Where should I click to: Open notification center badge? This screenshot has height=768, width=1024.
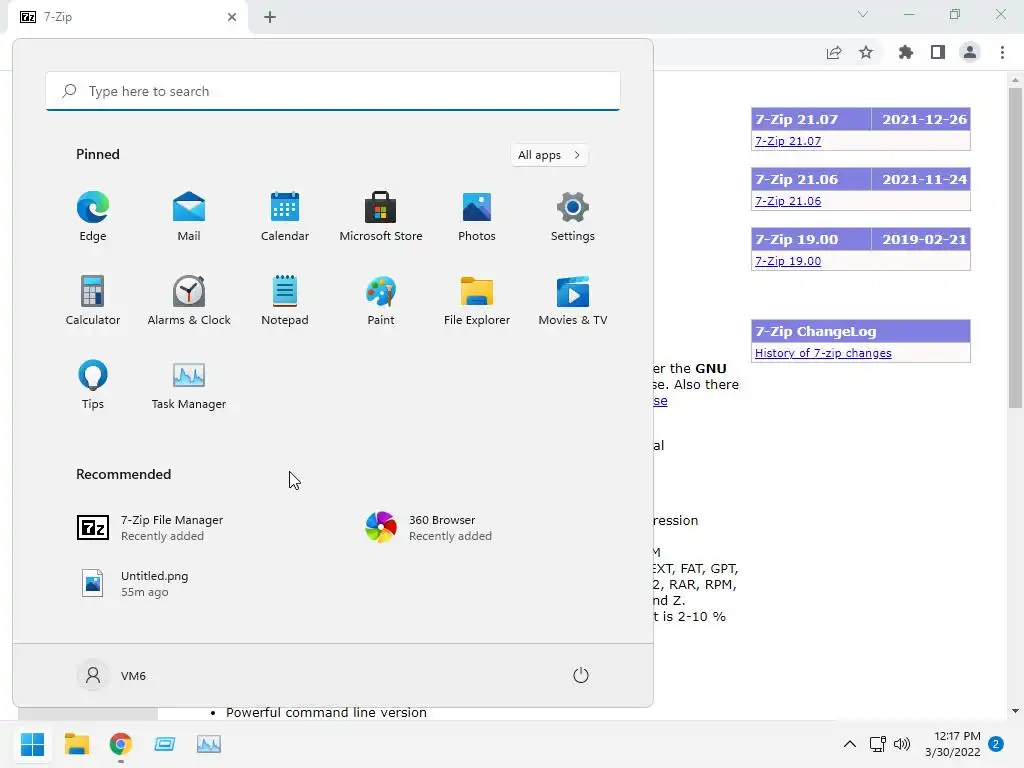(996, 744)
